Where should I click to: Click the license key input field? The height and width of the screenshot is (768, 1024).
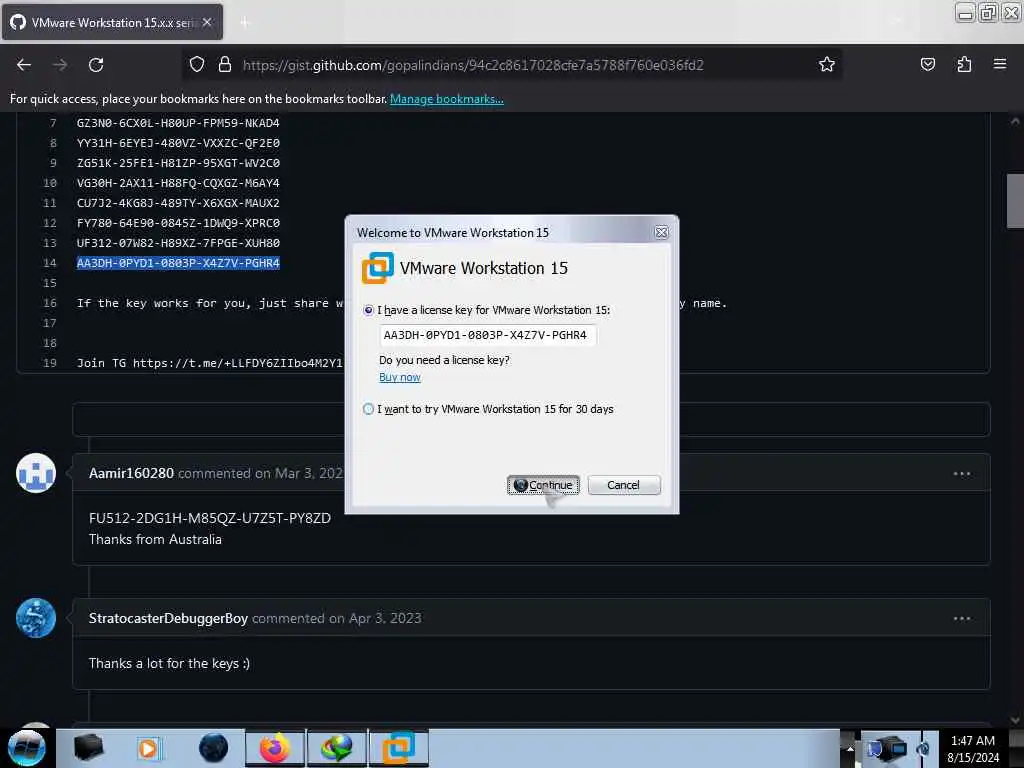click(x=487, y=335)
